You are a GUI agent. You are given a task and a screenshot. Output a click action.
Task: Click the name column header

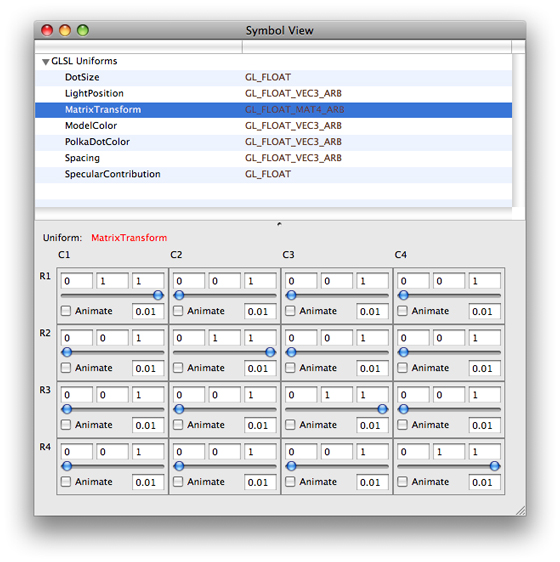pos(138,47)
